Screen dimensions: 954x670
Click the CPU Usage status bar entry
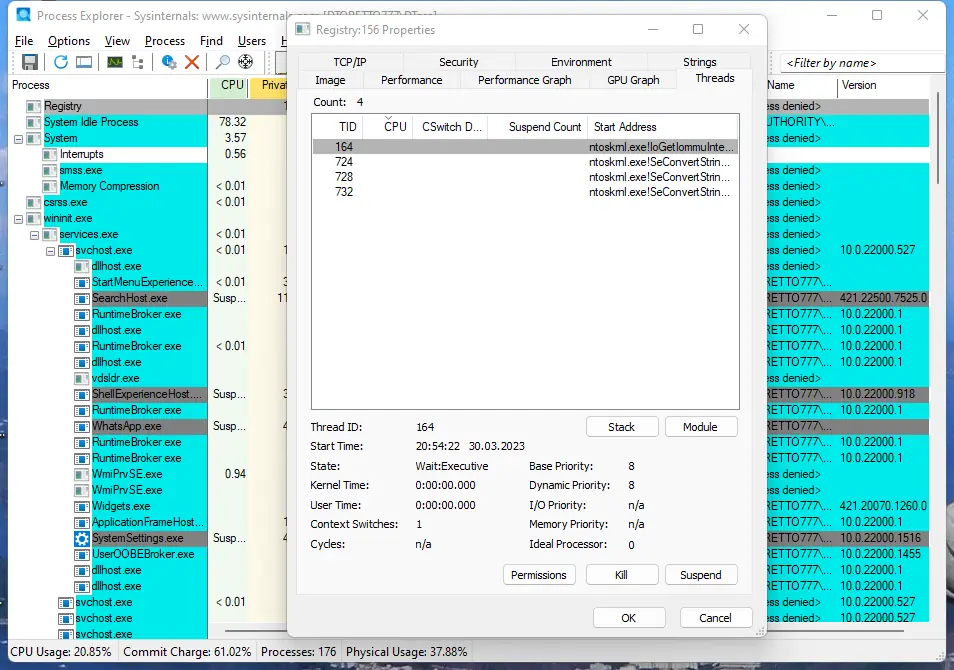coord(61,652)
